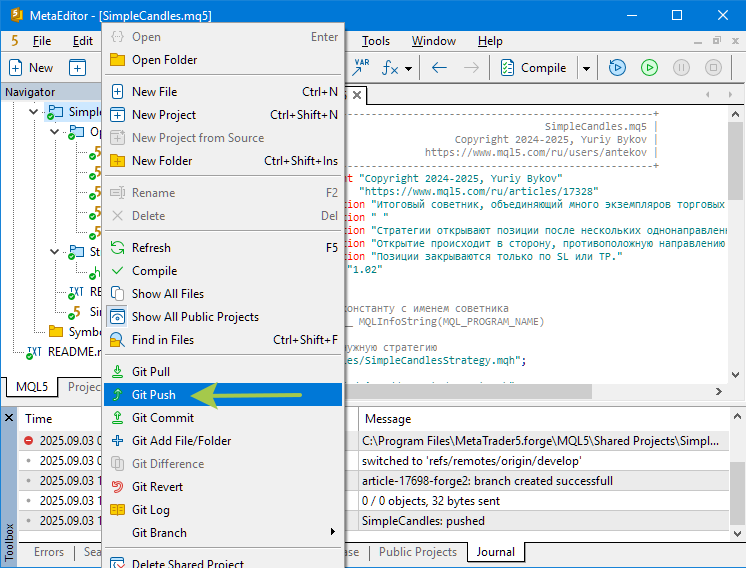
Task: Select New Project in context menu
Action: point(223,115)
